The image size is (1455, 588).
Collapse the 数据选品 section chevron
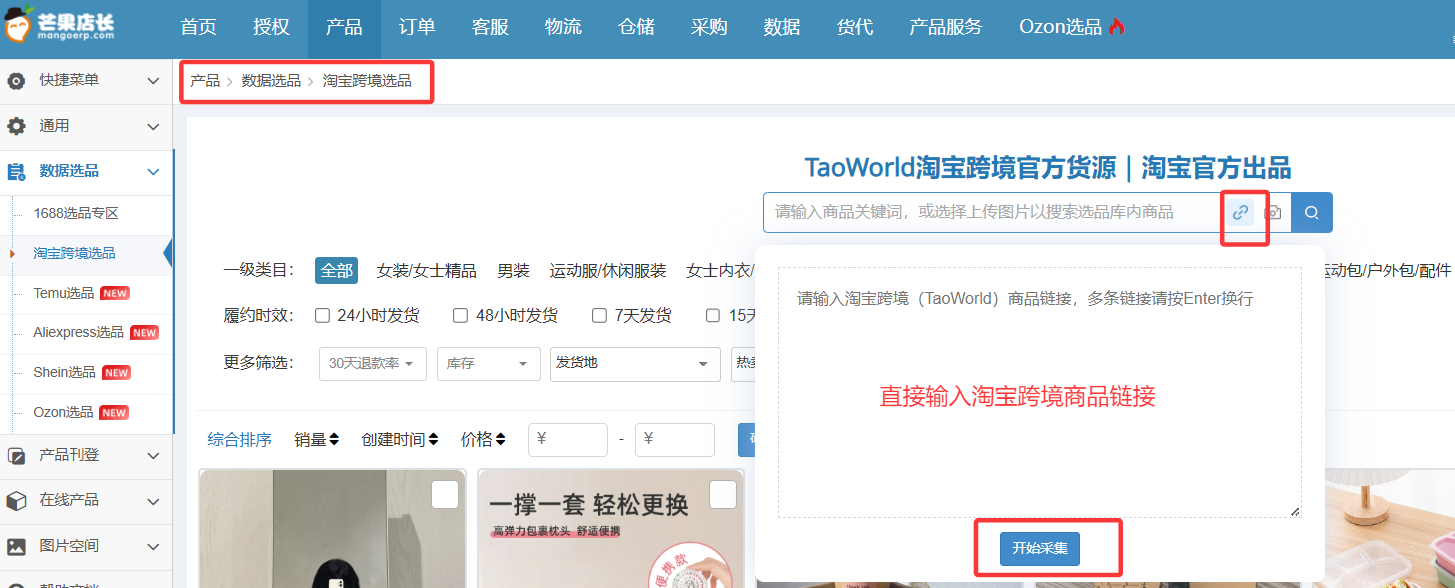pyautogui.click(x=153, y=171)
